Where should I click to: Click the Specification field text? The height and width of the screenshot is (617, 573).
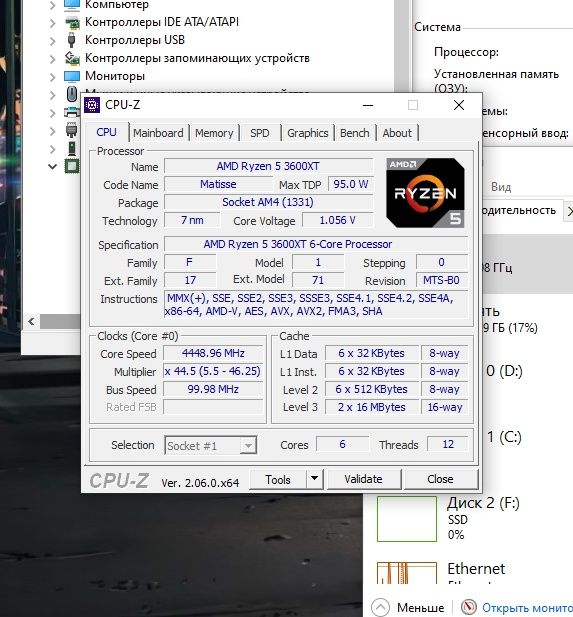coord(316,244)
